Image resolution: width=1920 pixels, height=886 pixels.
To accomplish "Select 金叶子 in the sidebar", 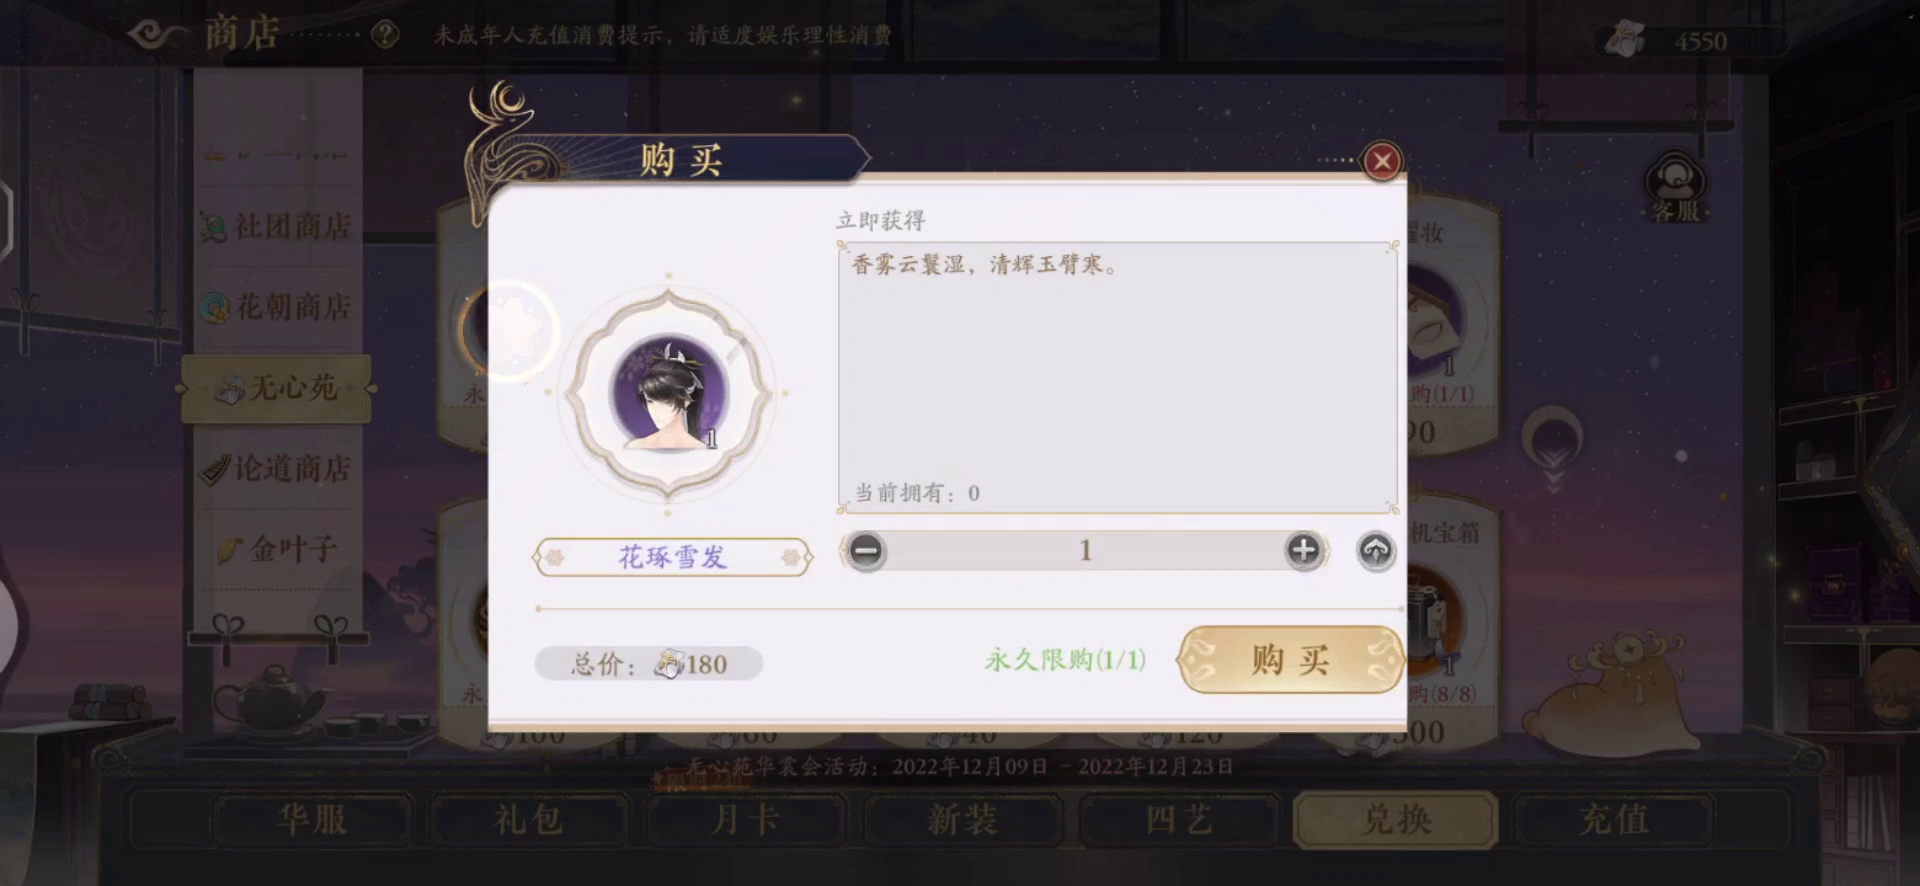I will click(277, 548).
